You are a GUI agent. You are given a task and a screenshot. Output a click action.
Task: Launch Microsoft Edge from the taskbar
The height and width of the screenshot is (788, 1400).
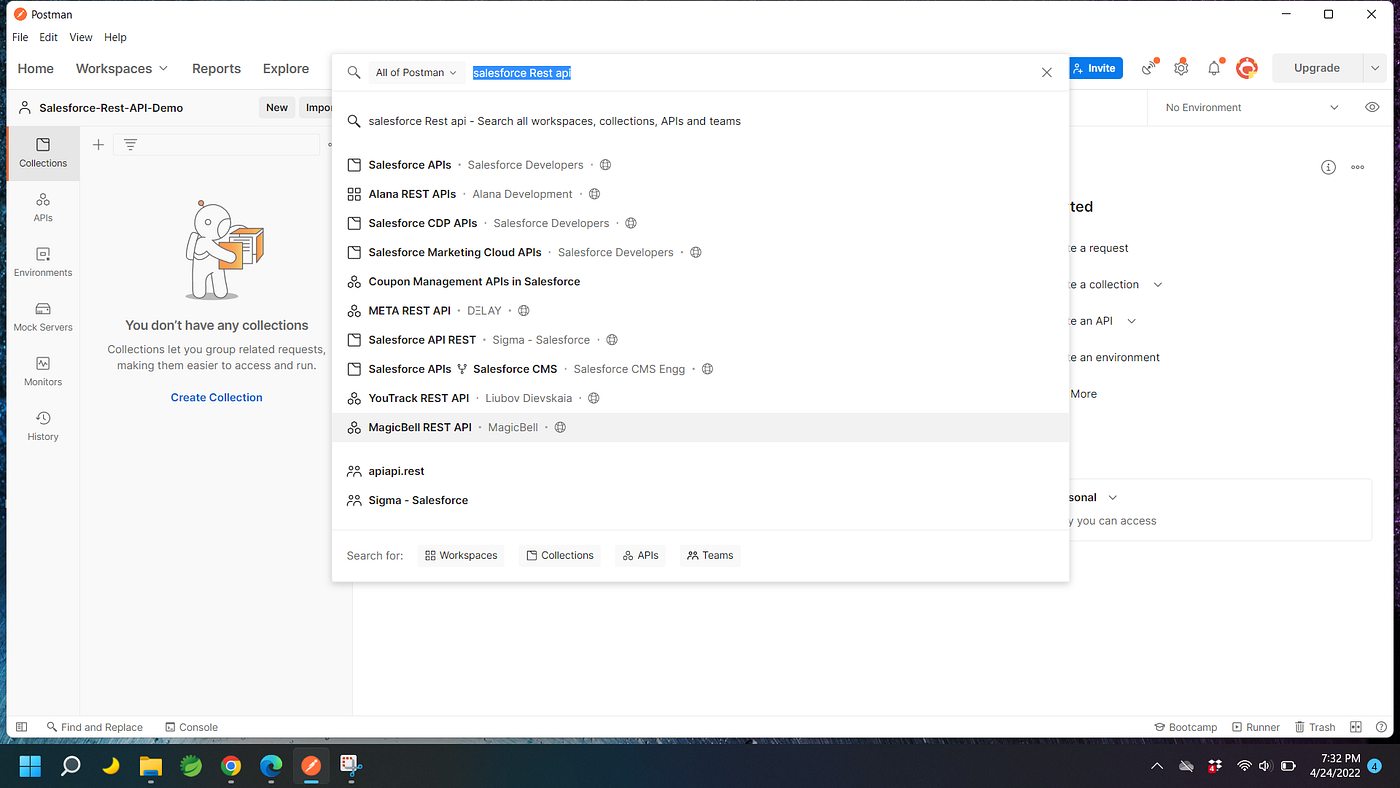[x=270, y=766]
